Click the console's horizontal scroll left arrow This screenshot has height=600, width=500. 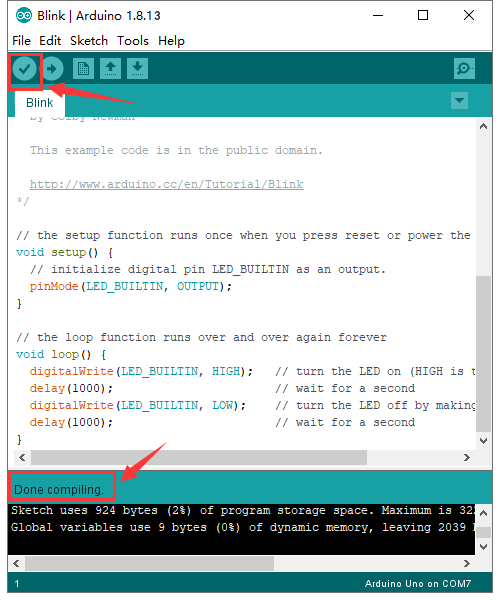[16, 564]
